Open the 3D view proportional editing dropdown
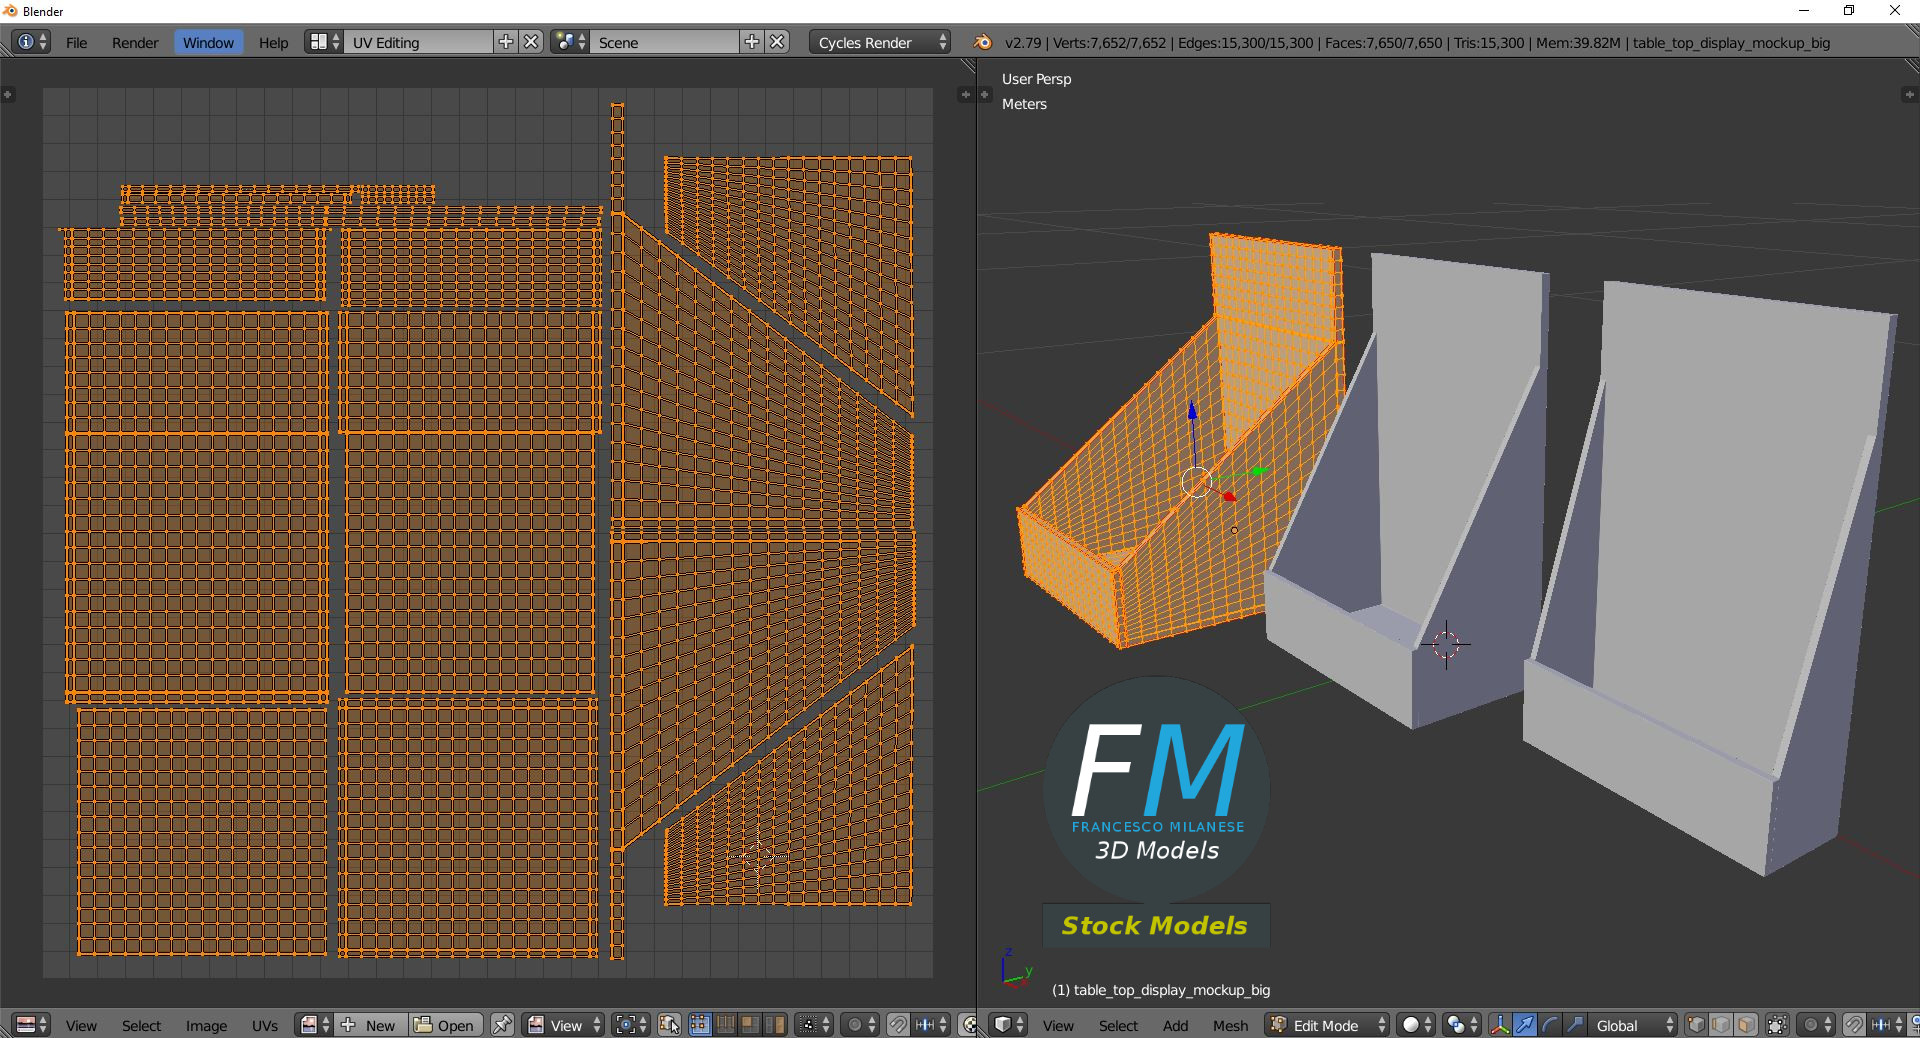Screen dimensions: 1920x1038 pos(1816,1025)
